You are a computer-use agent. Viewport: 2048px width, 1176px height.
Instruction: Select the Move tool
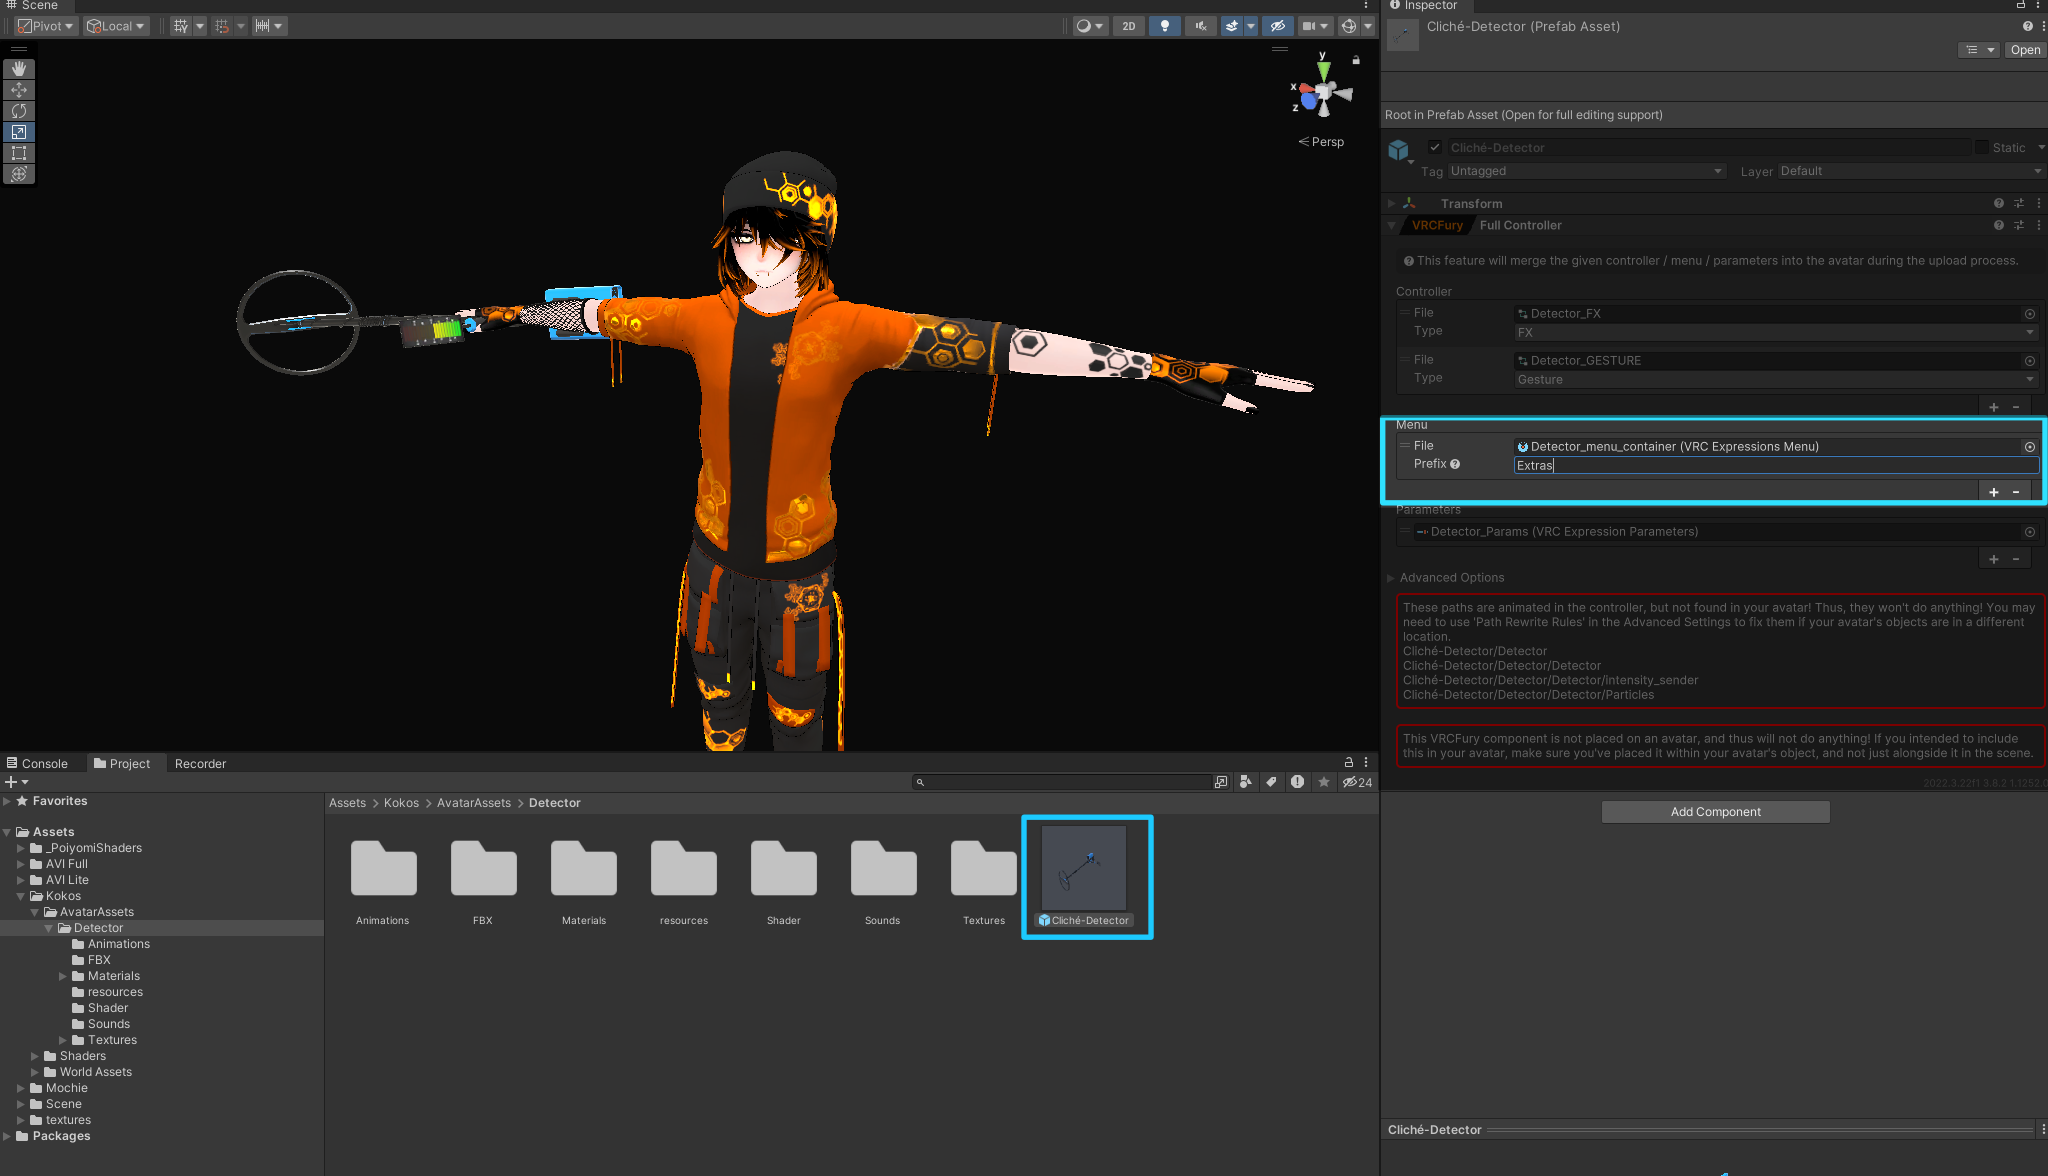pos(19,90)
